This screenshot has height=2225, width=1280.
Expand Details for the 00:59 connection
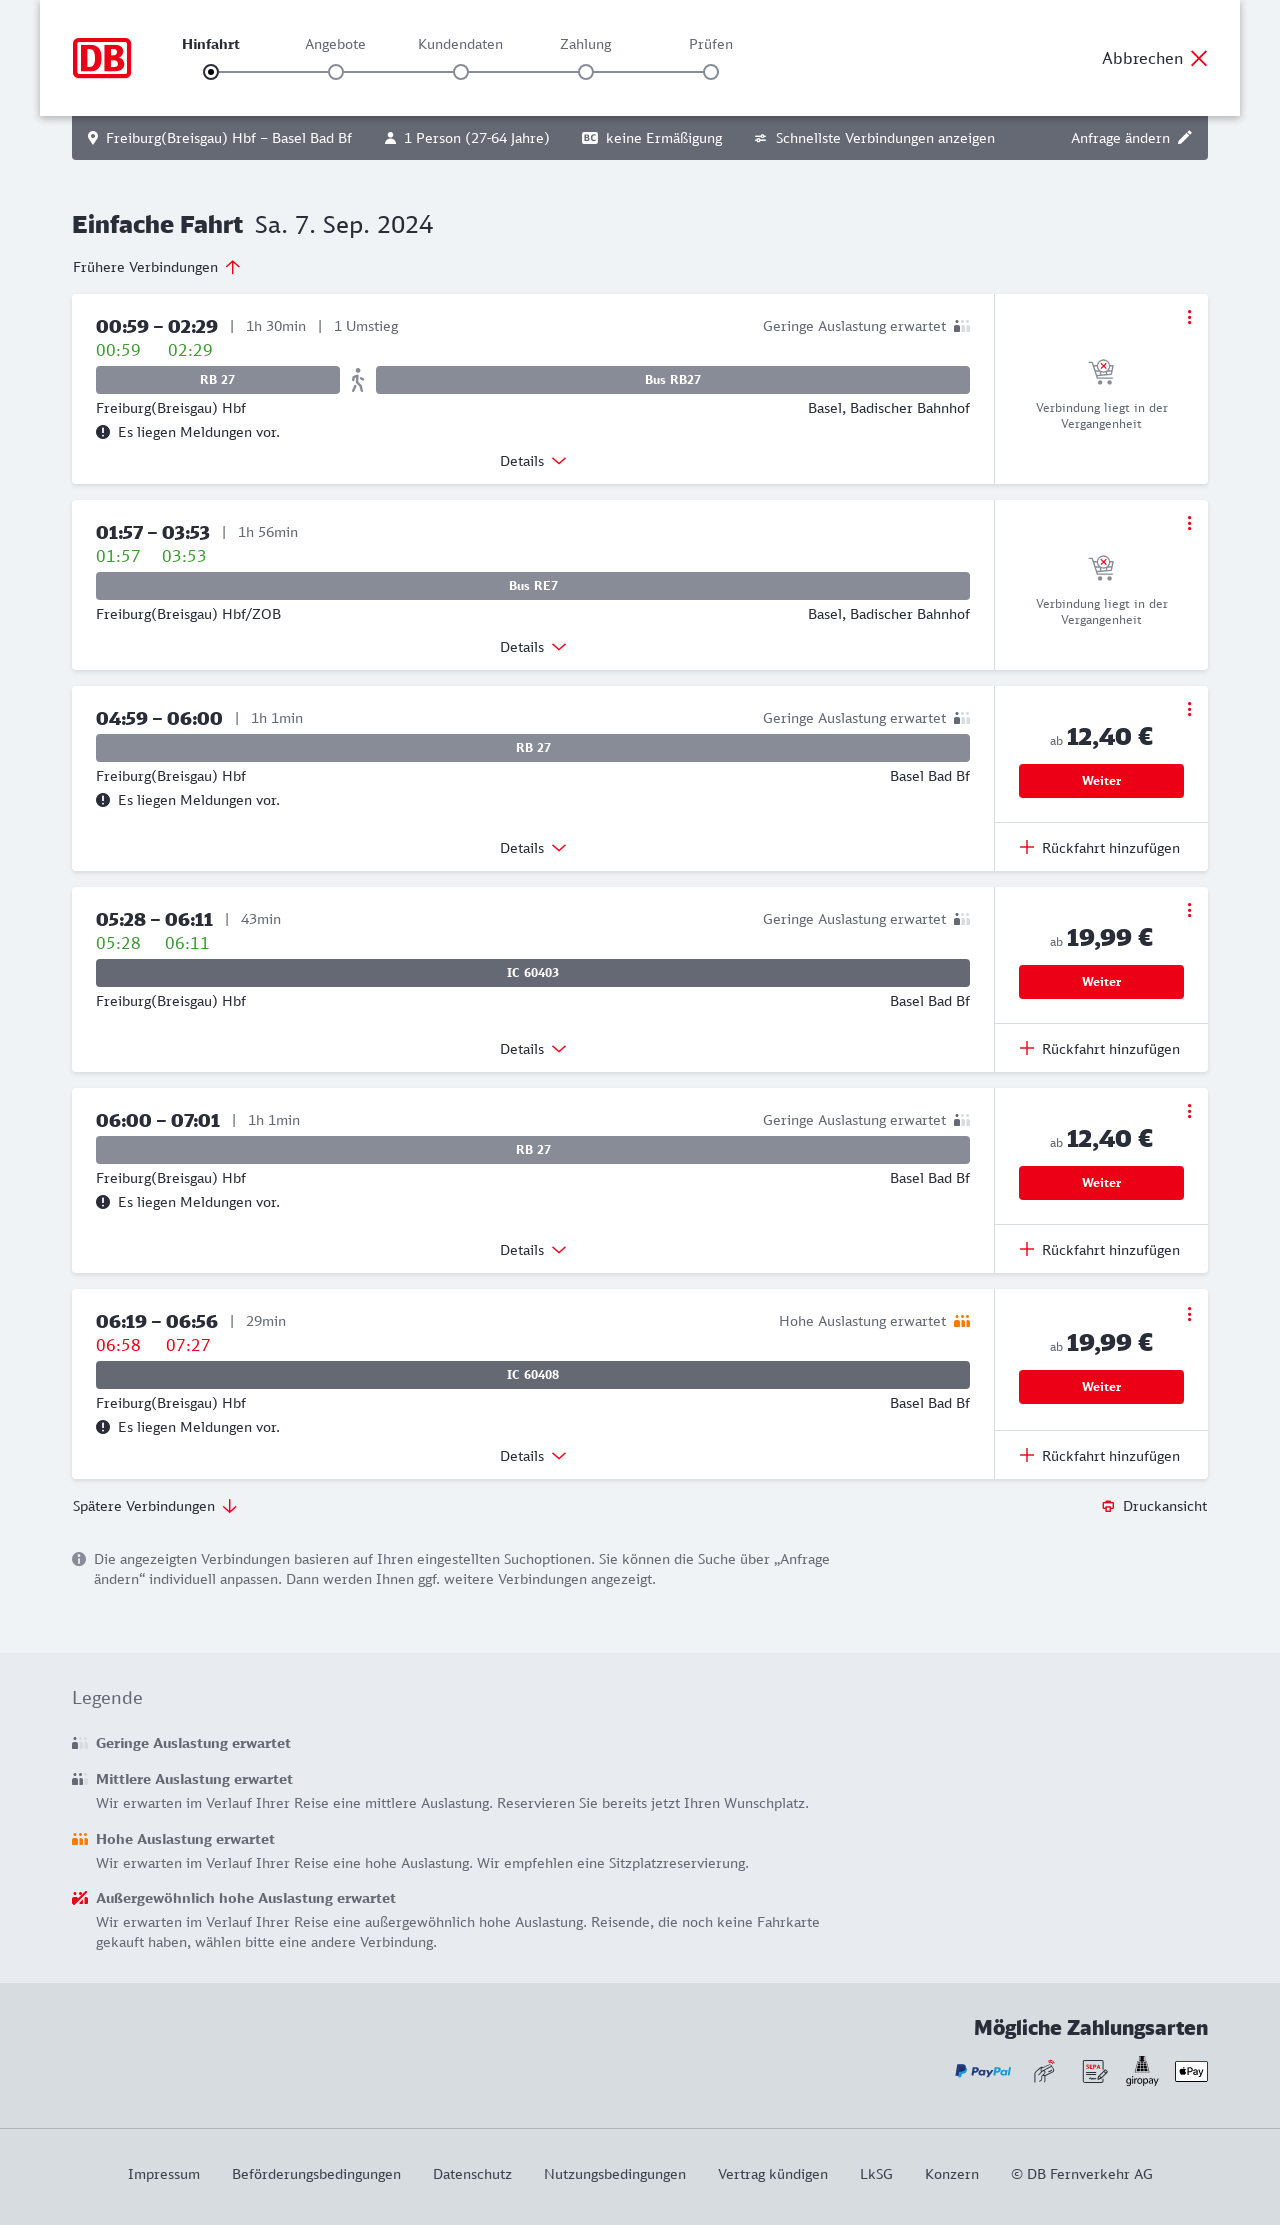[533, 461]
